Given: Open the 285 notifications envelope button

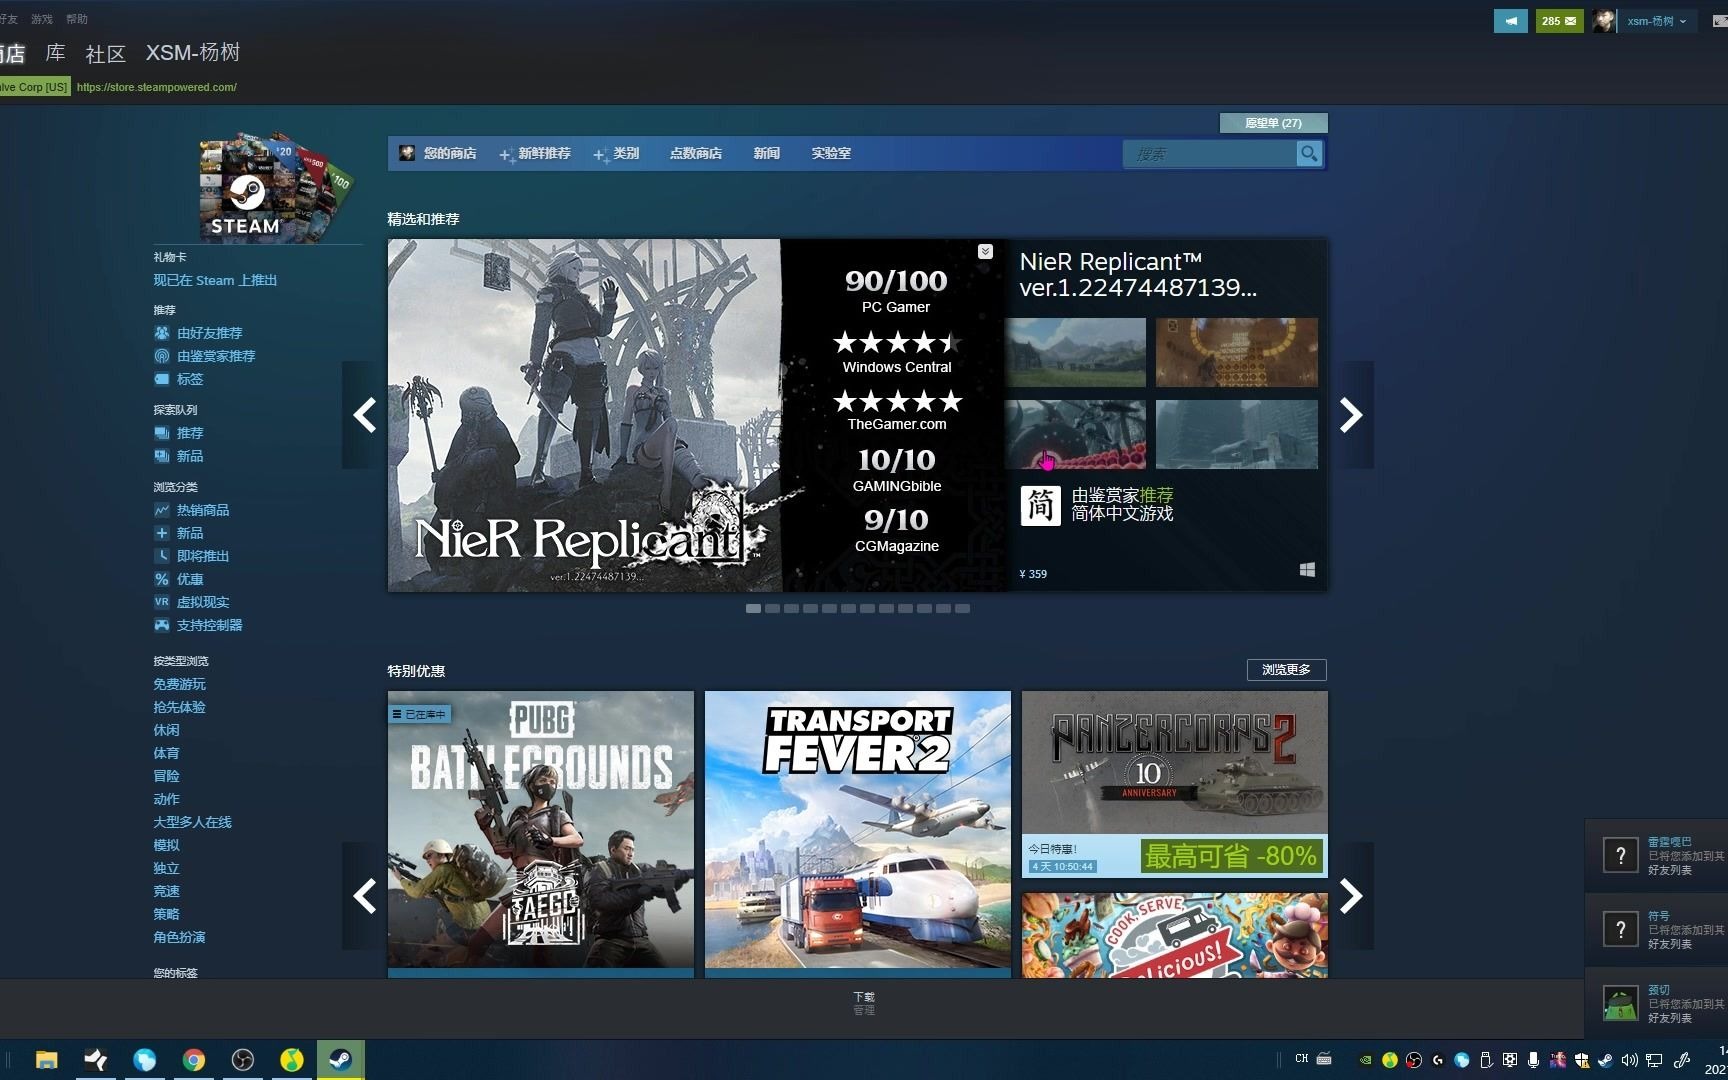Looking at the screenshot, I should (1559, 21).
